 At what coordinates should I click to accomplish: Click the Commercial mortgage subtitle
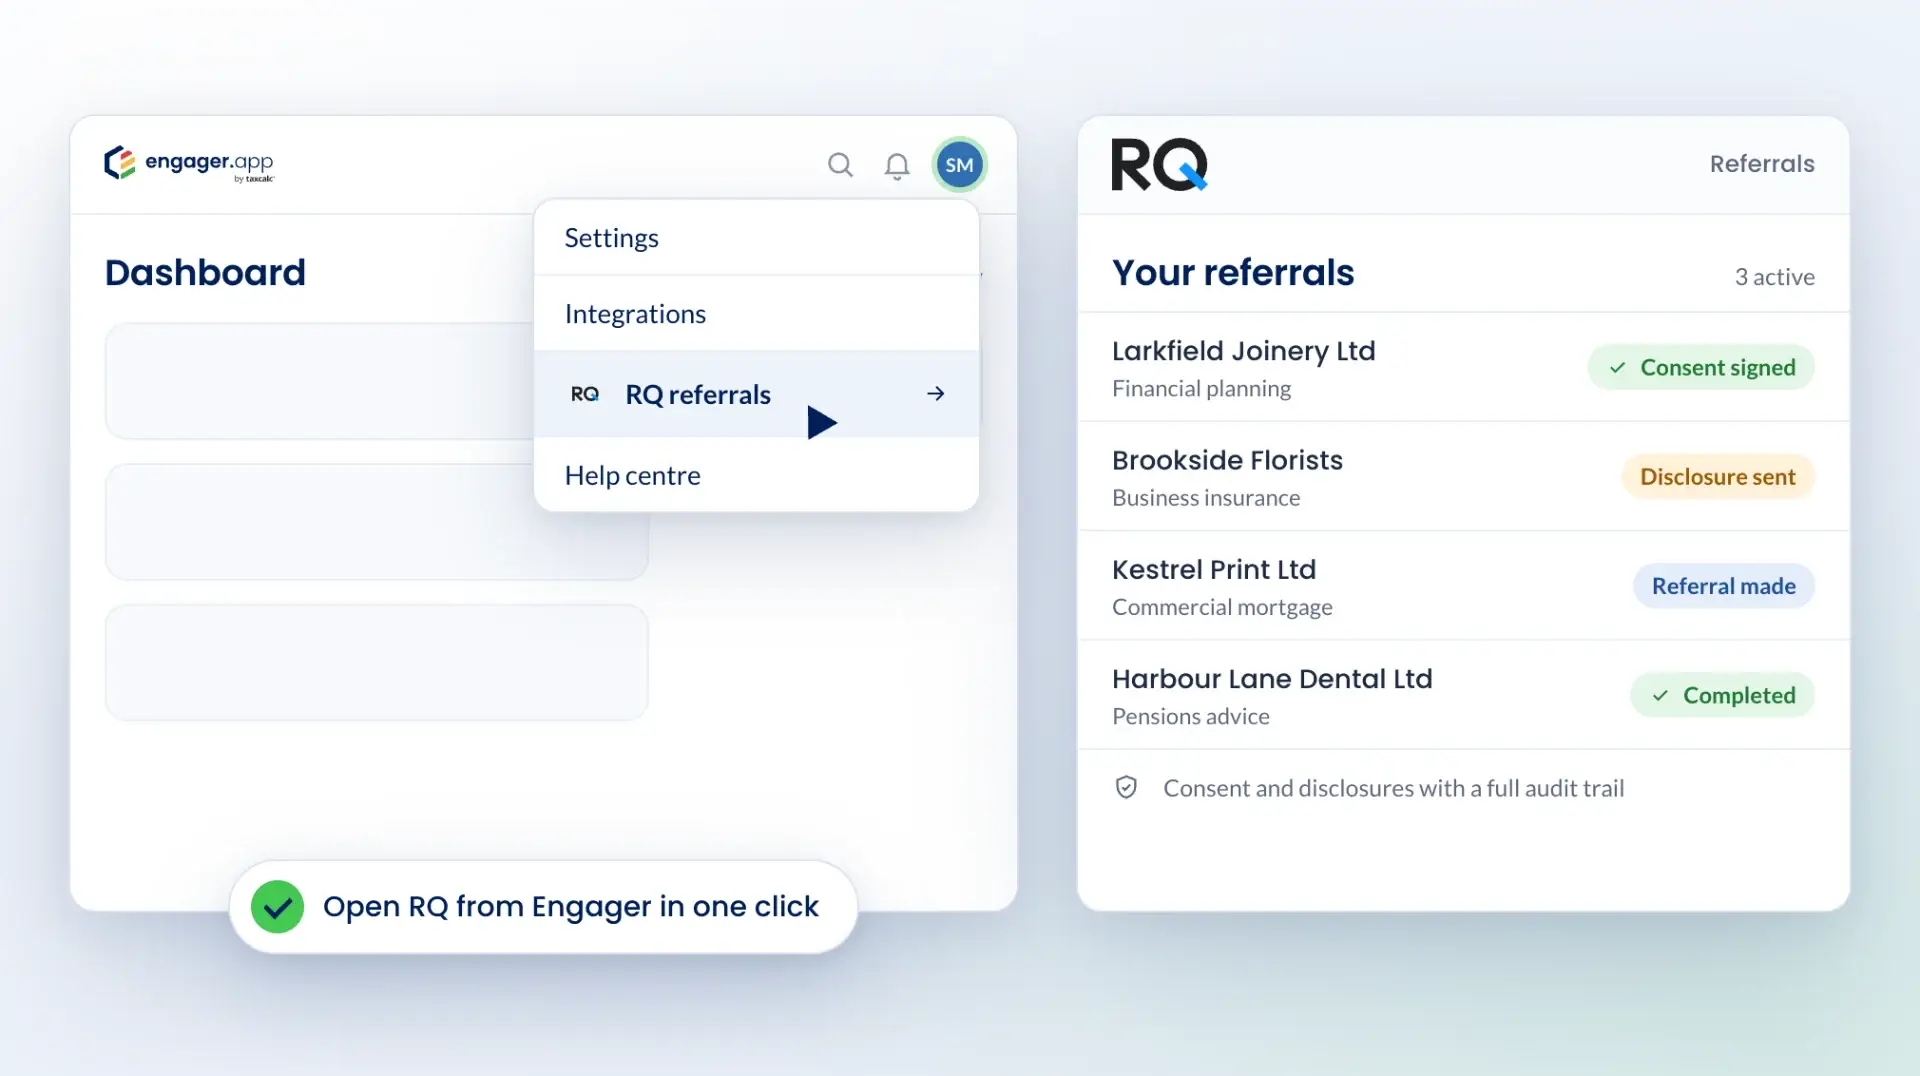tap(1222, 607)
